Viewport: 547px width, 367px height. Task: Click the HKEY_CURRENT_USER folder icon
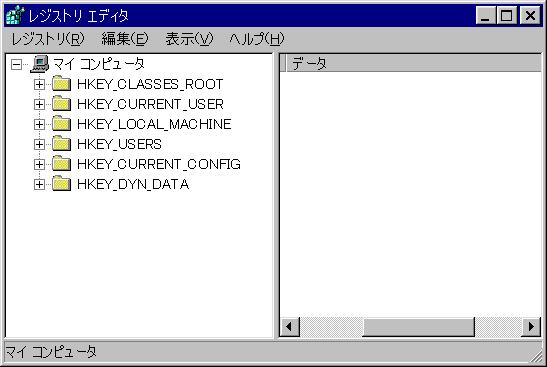pyautogui.click(x=61, y=104)
